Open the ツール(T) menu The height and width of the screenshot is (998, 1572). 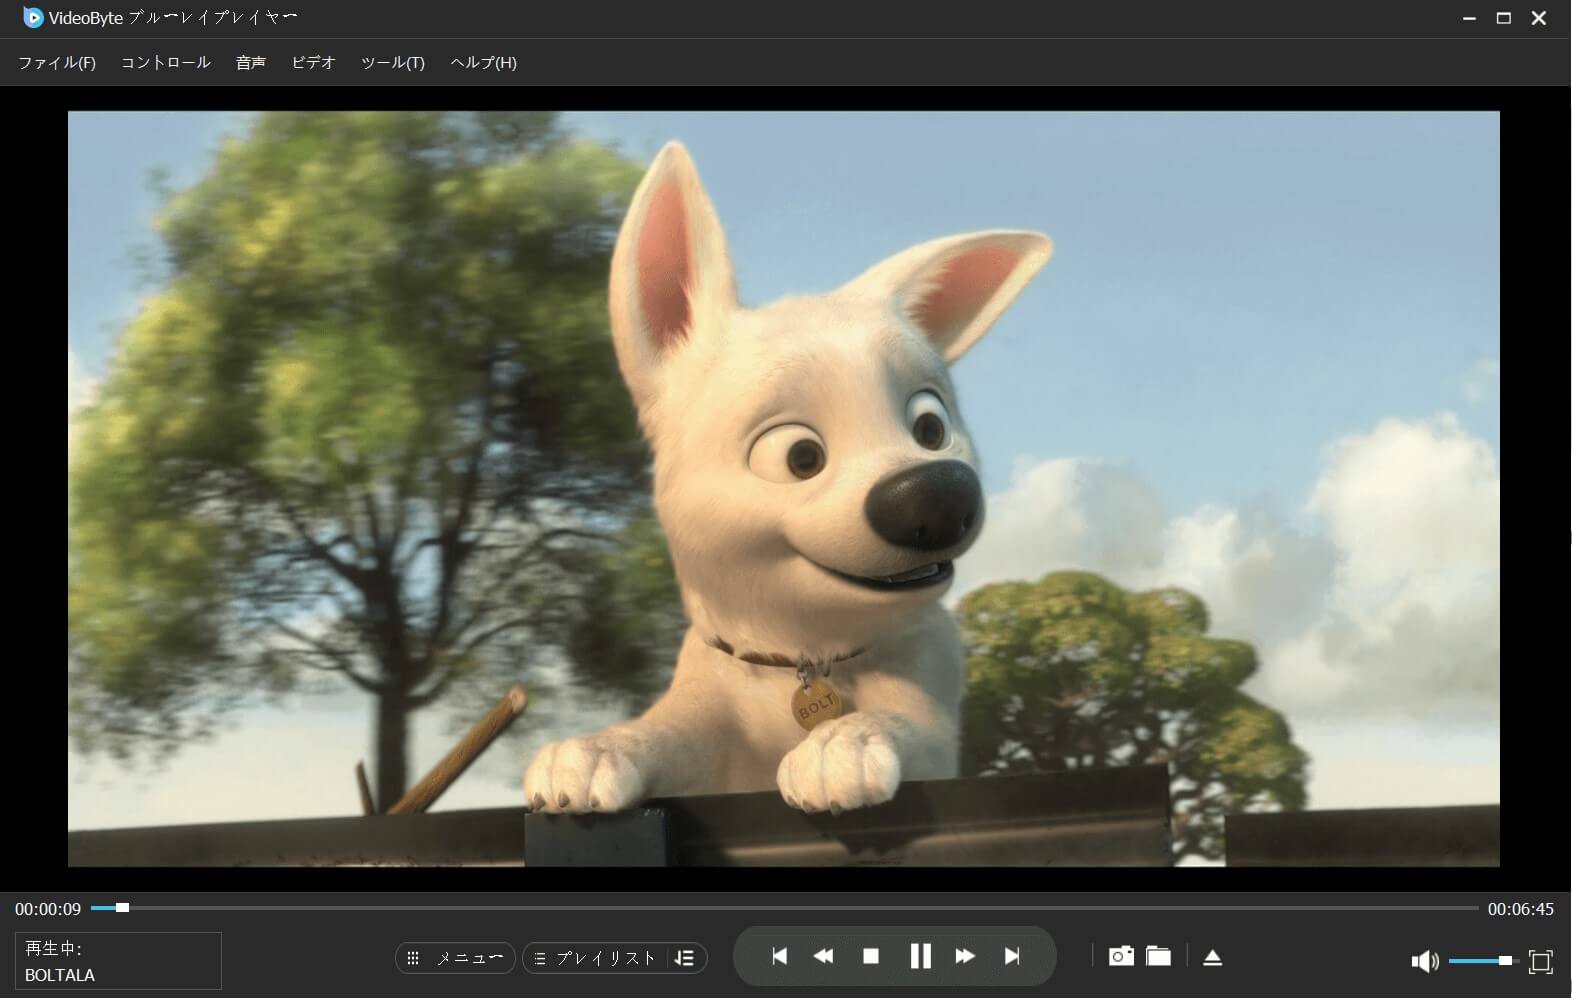pyautogui.click(x=392, y=62)
